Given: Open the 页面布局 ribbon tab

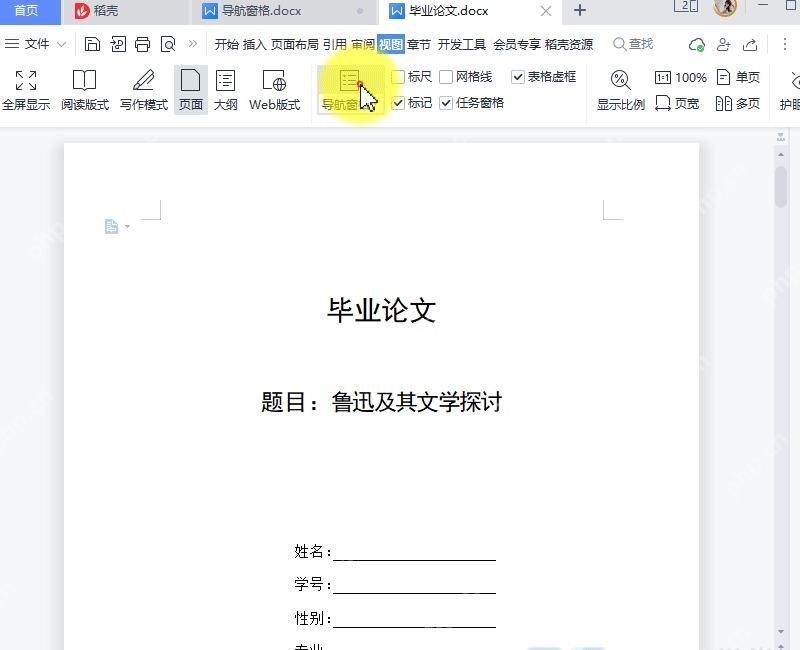Looking at the screenshot, I should tap(294, 44).
